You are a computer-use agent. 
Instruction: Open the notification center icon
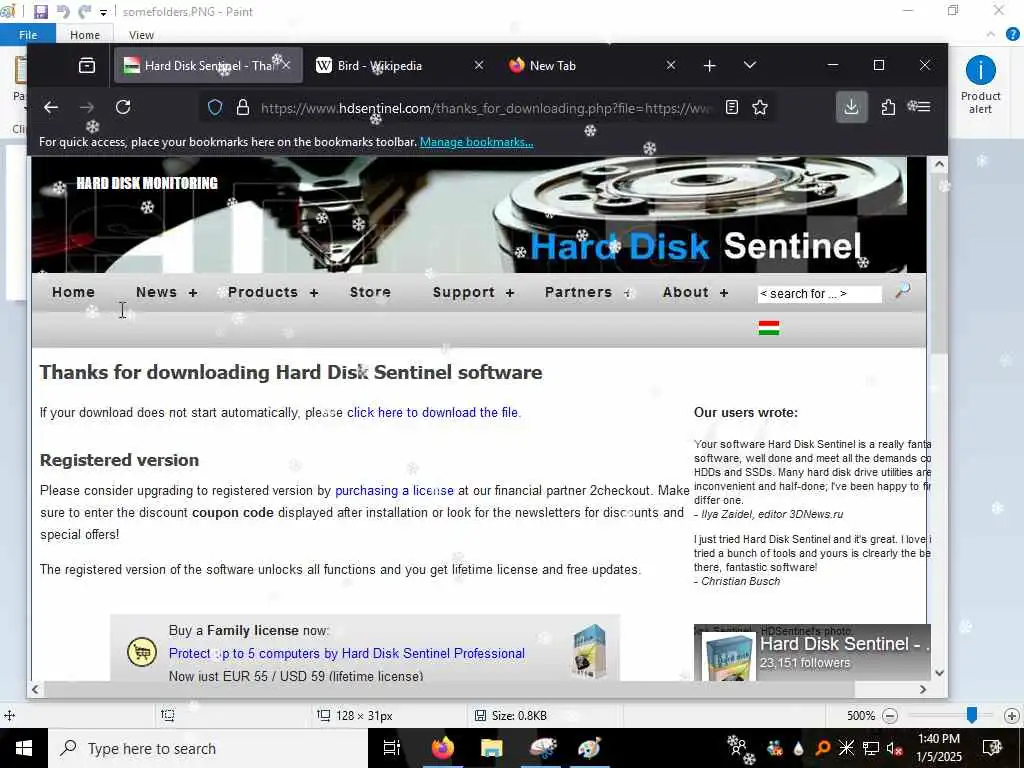992,748
